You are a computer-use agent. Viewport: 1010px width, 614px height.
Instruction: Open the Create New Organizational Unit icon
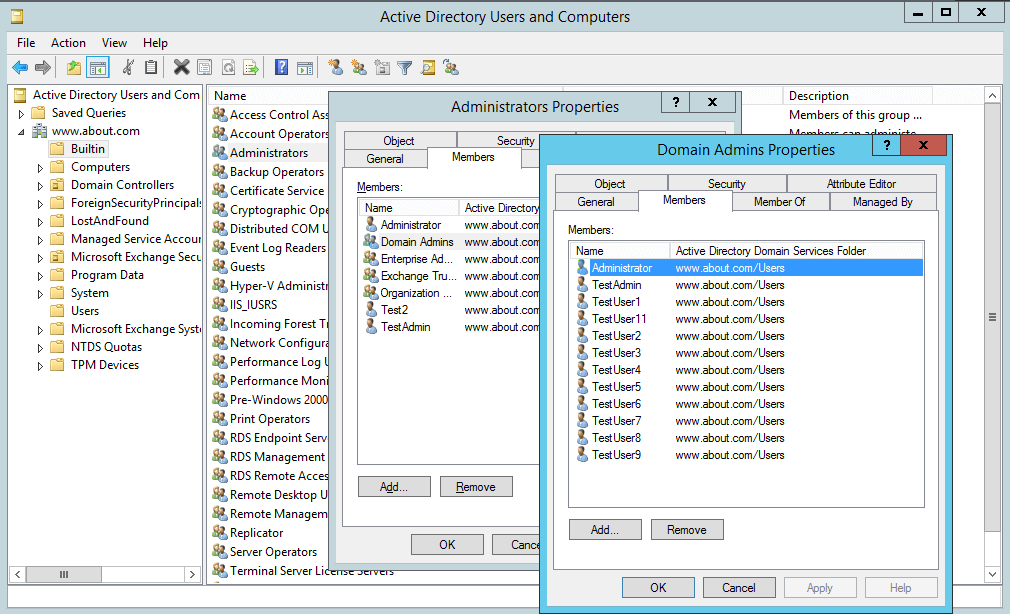[383, 68]
